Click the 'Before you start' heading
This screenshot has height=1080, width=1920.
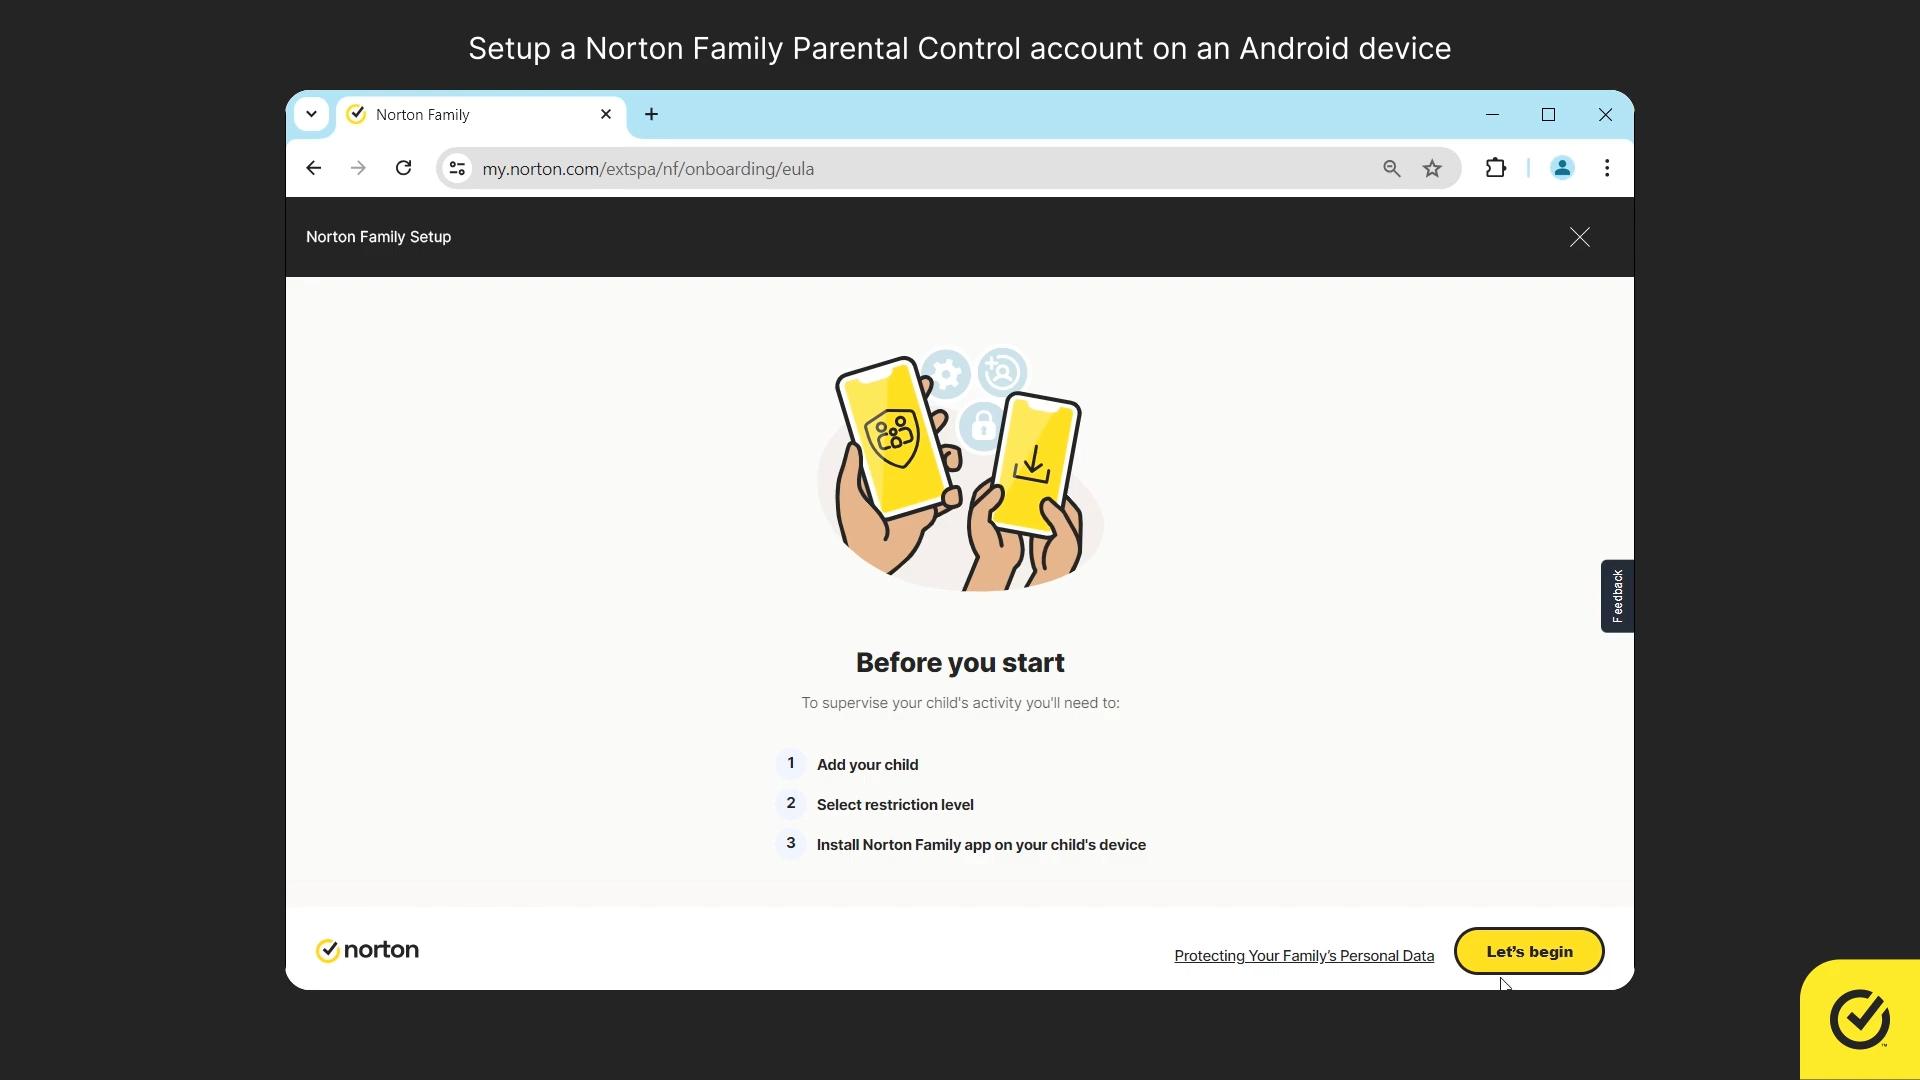click(x=960, y=663)
